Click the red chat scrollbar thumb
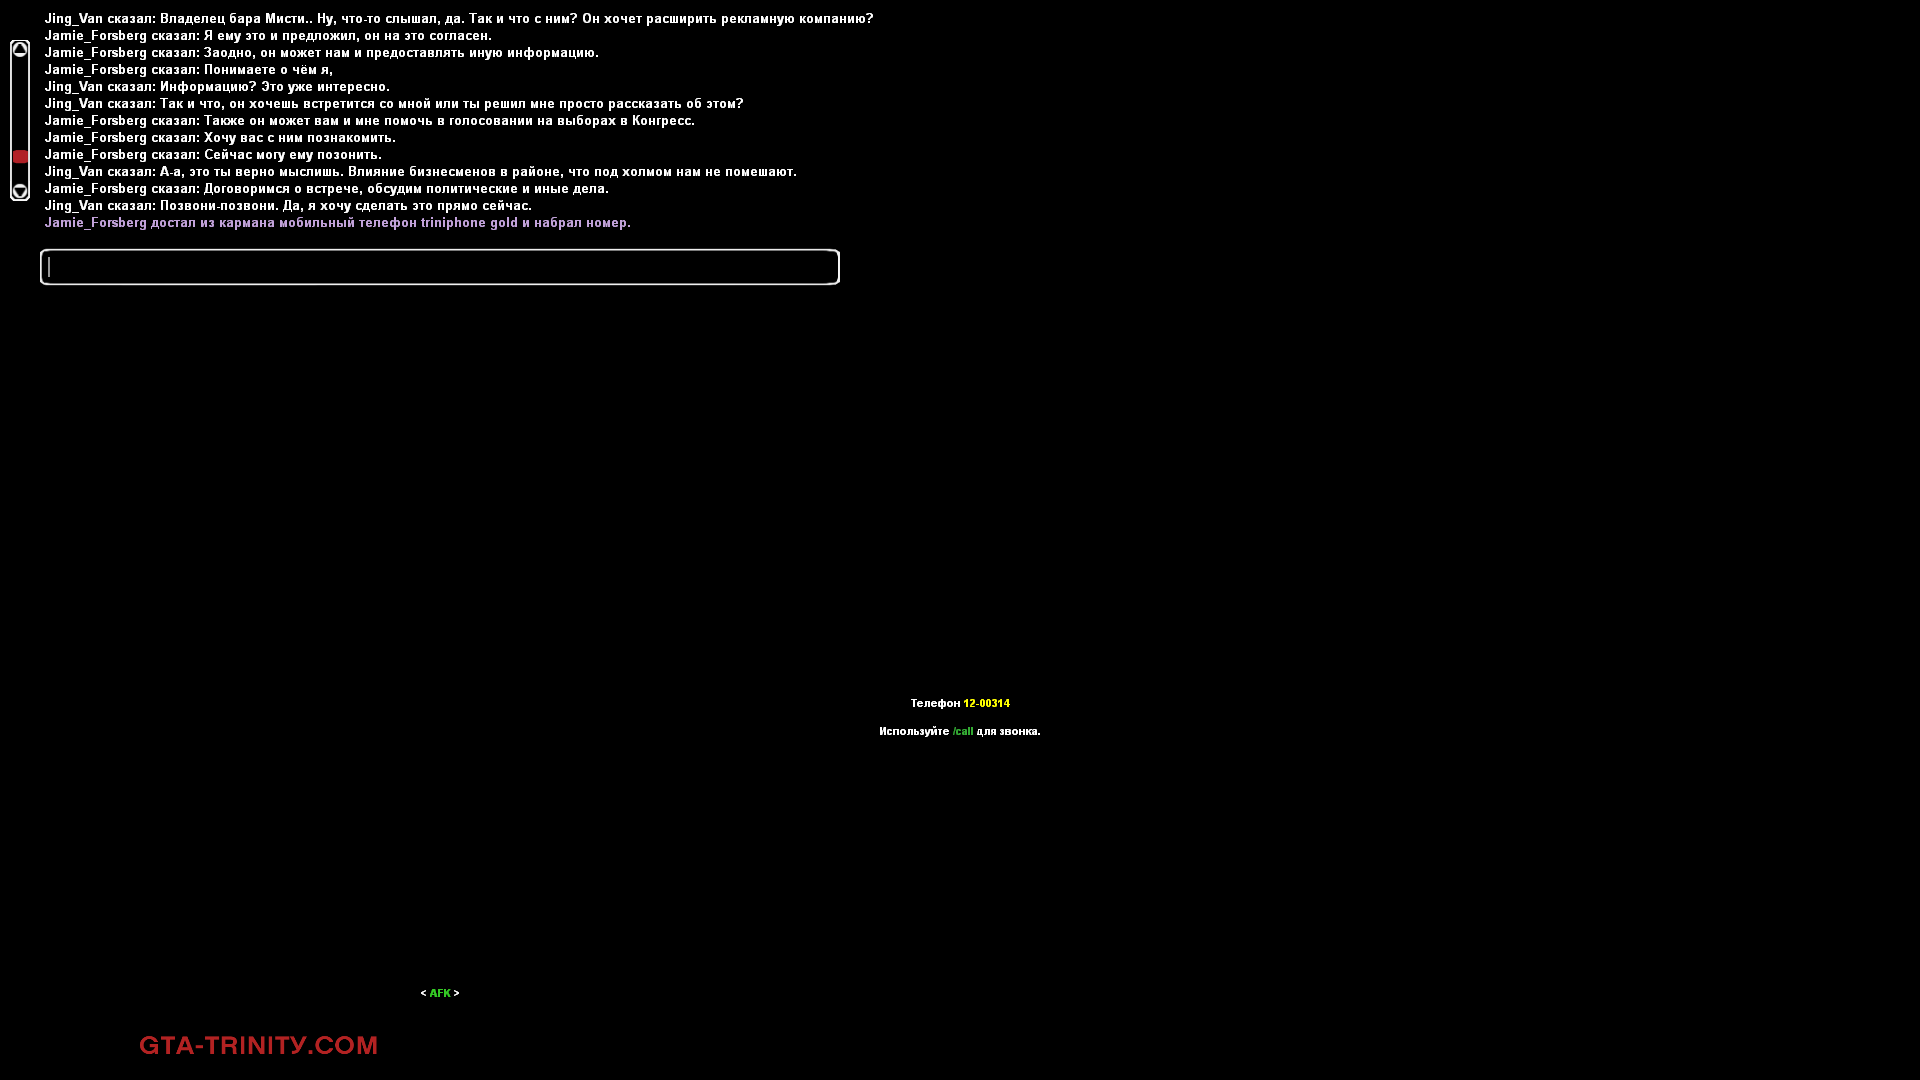 (x=20, y=157)
